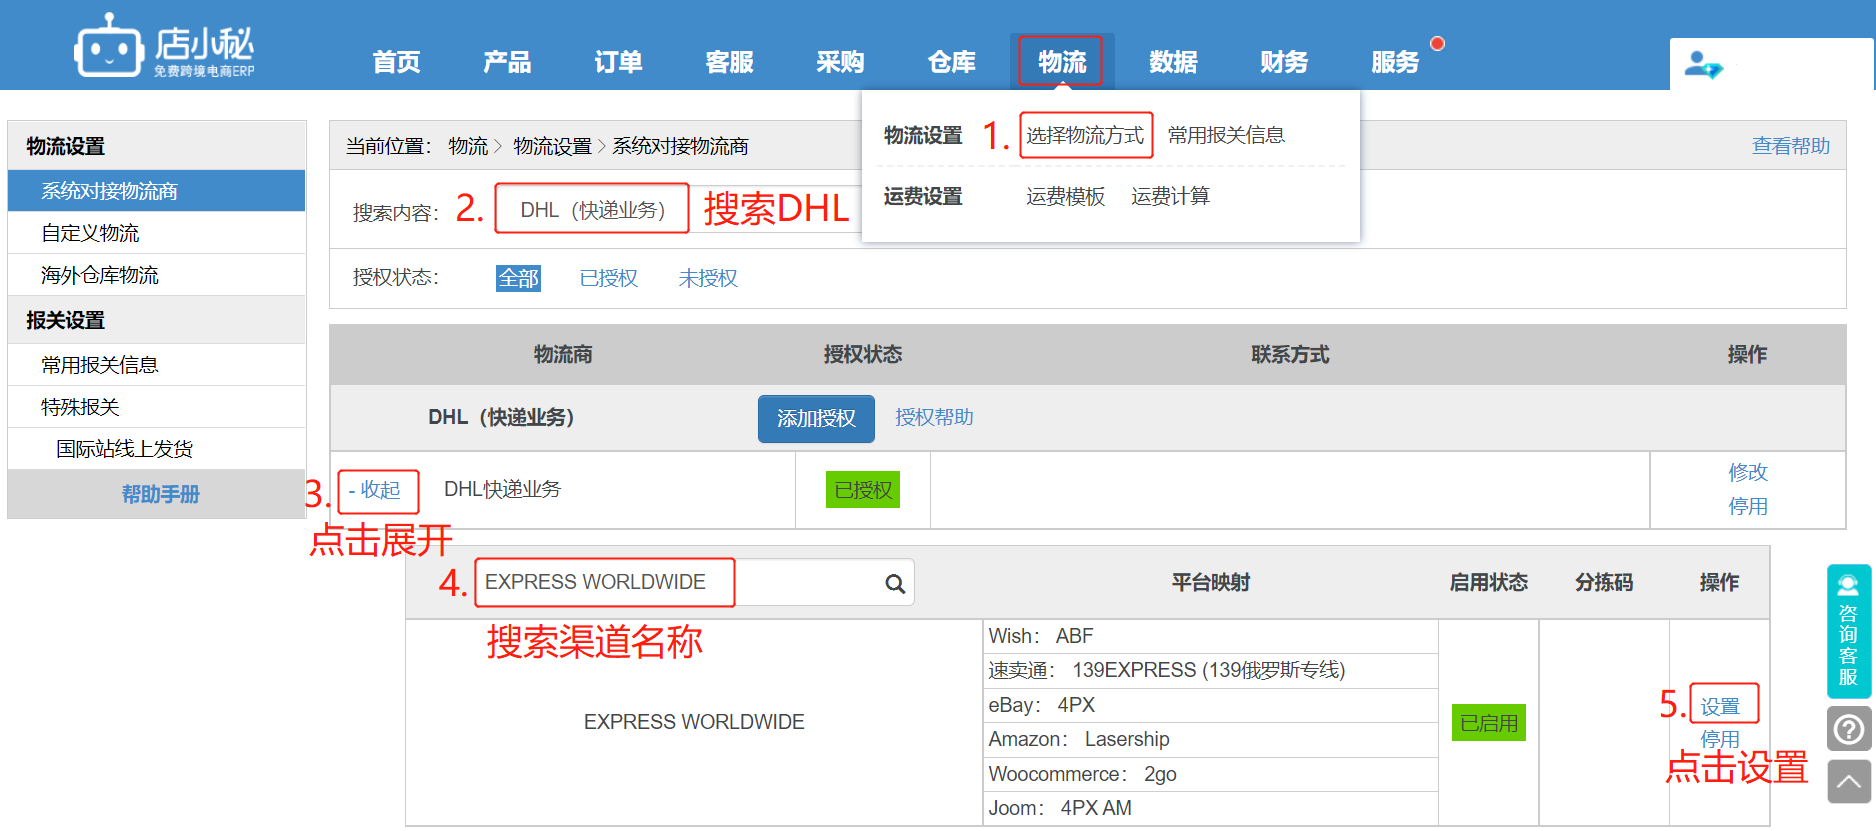1876x831 pixels.
Task: Click the 速卖通 139EXPRESS mapping row
Action: pos(1210,670)
